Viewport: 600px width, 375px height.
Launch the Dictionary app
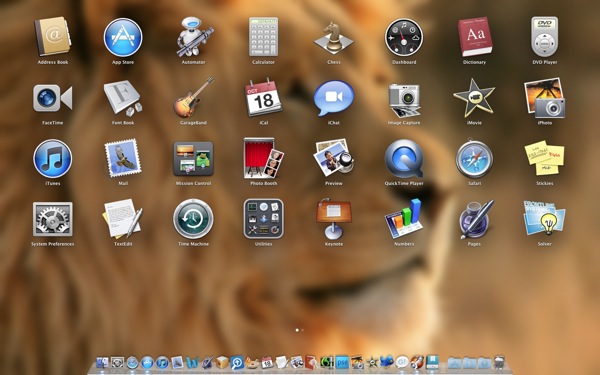coord(474,37)
